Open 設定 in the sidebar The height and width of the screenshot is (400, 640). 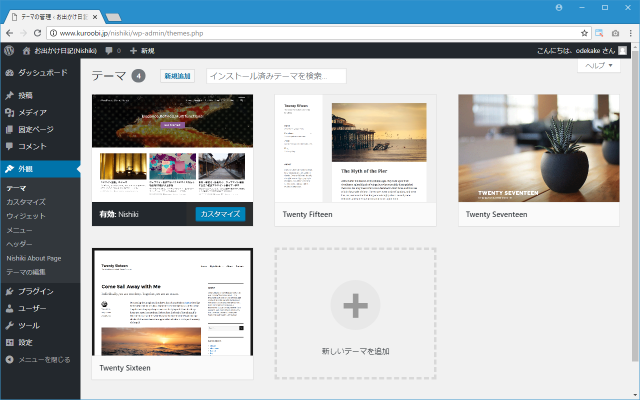pos(40,342)
